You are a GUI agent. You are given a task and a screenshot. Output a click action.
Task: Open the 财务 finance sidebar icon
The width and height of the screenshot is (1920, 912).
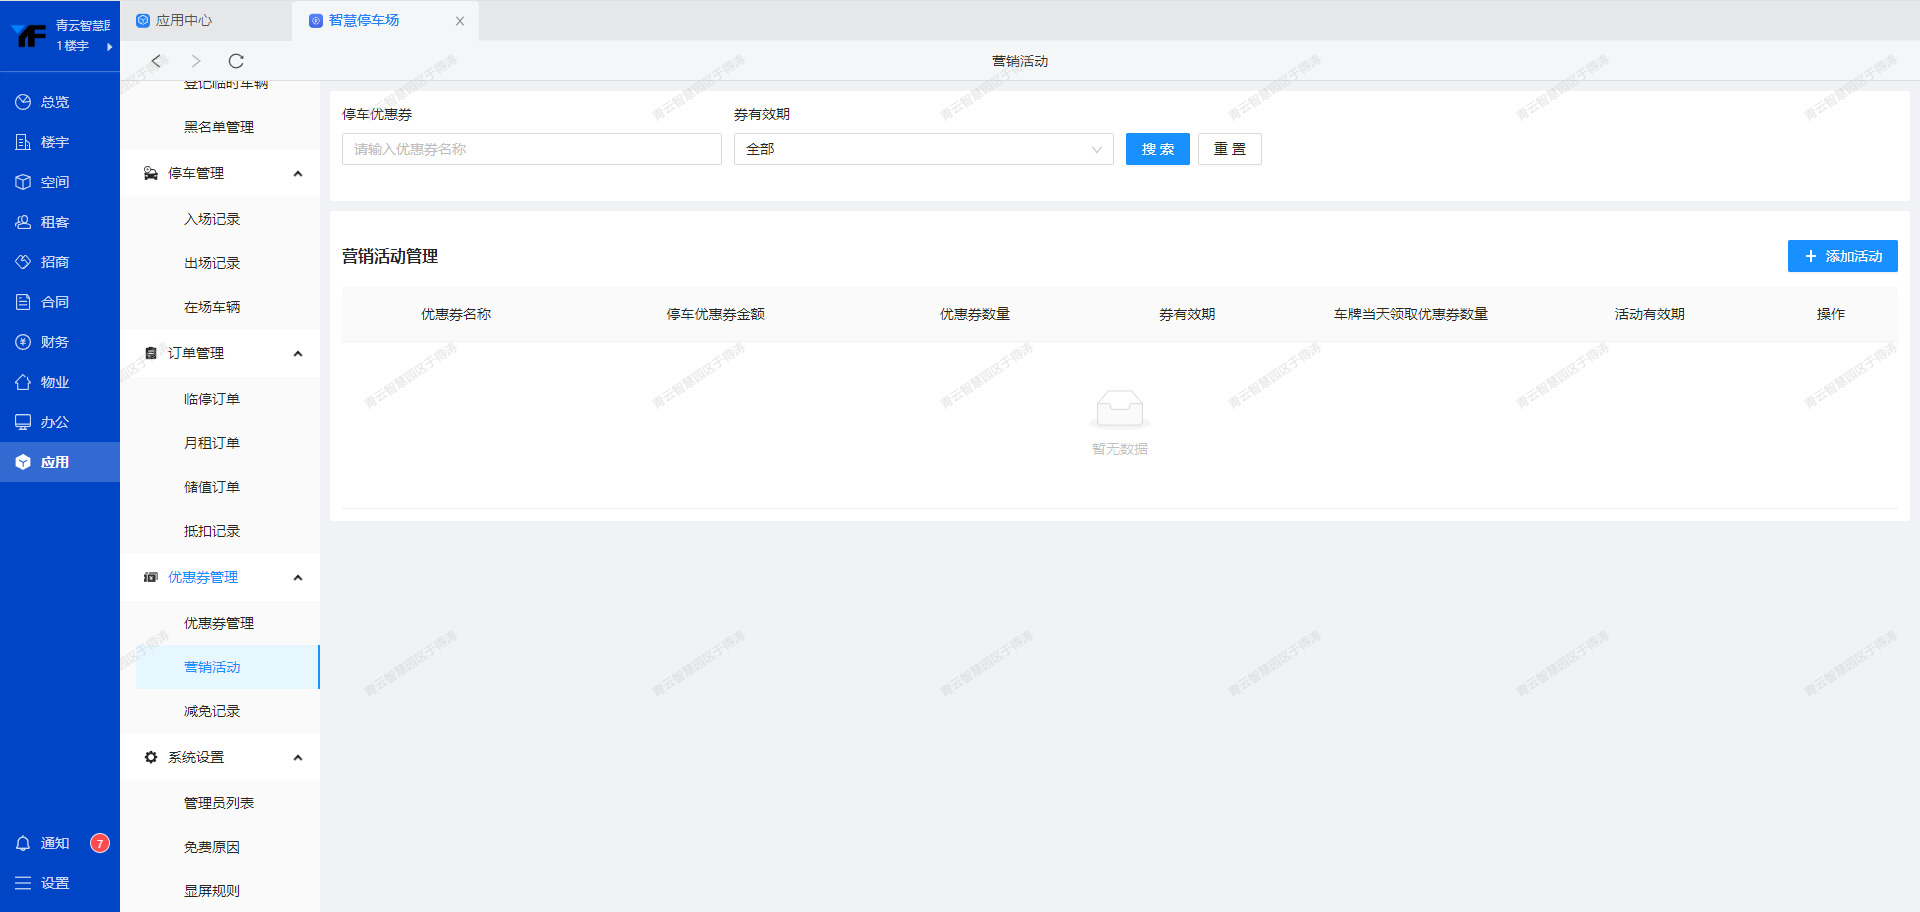pyautogui.click(x=23, y=342)
